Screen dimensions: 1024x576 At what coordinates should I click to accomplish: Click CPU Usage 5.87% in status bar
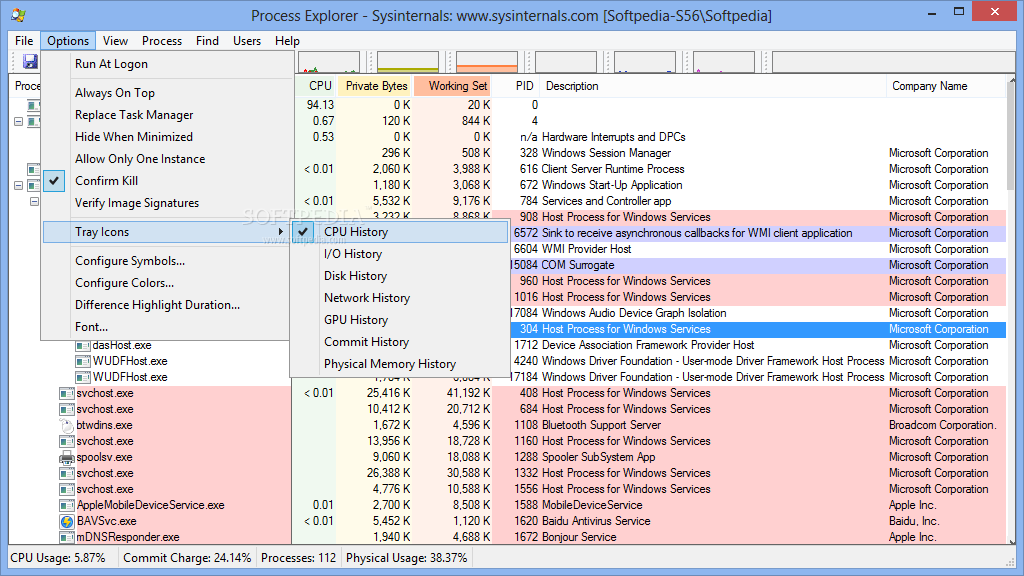pos(58,558)
